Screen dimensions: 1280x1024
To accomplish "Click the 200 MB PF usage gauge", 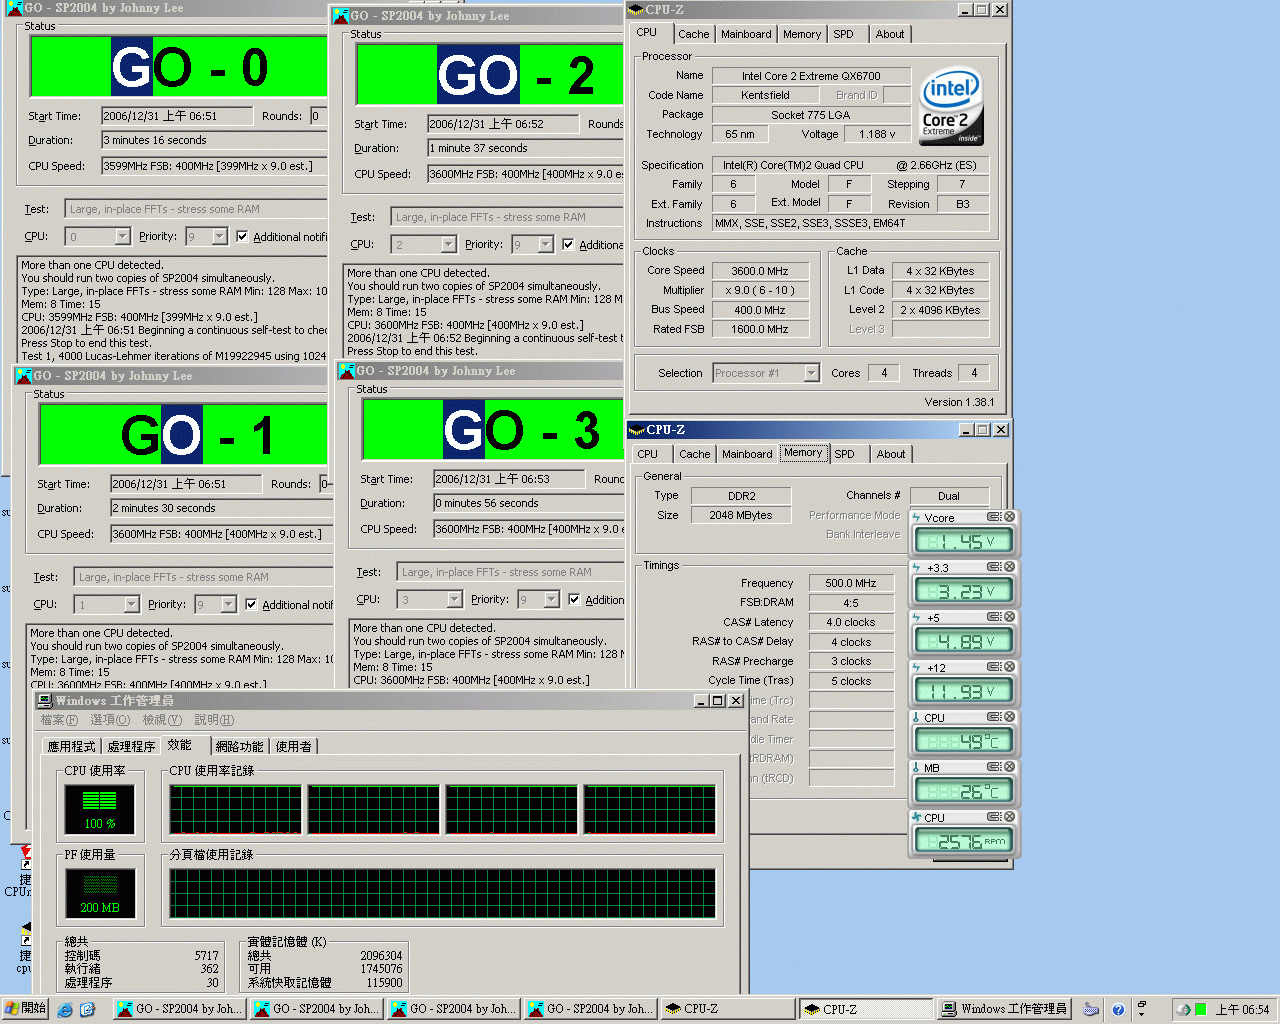I will point(100,894).
